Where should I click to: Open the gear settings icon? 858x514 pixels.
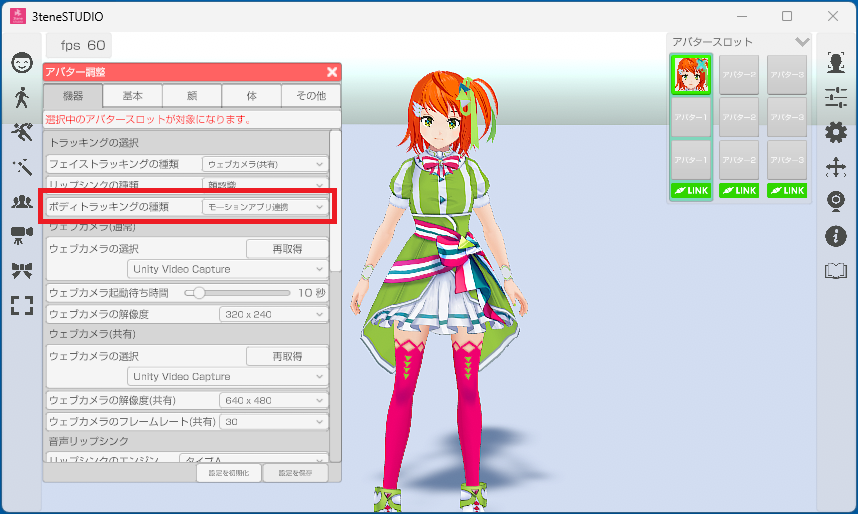[836, 132]
